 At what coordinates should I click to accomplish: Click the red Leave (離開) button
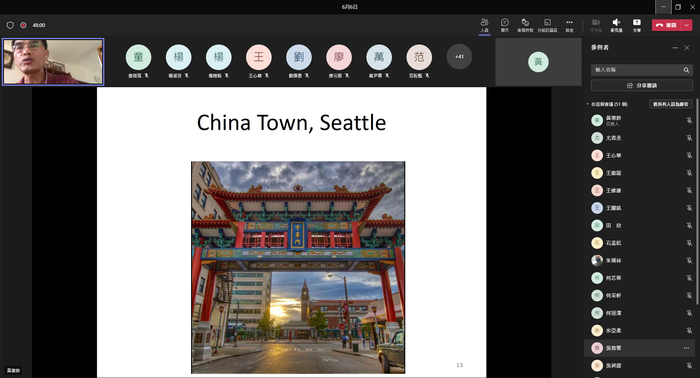tap(667, 25)
